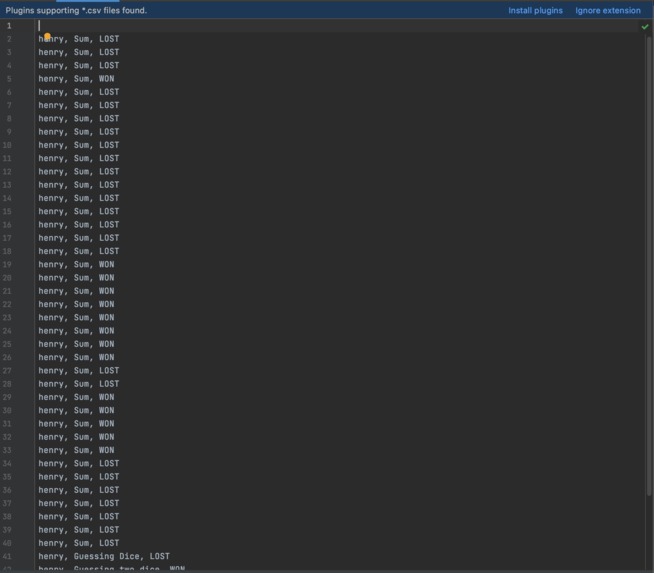Click 'henry, Sum, LOST' text on line 14

pyautogui.click(x=79, y=198)
